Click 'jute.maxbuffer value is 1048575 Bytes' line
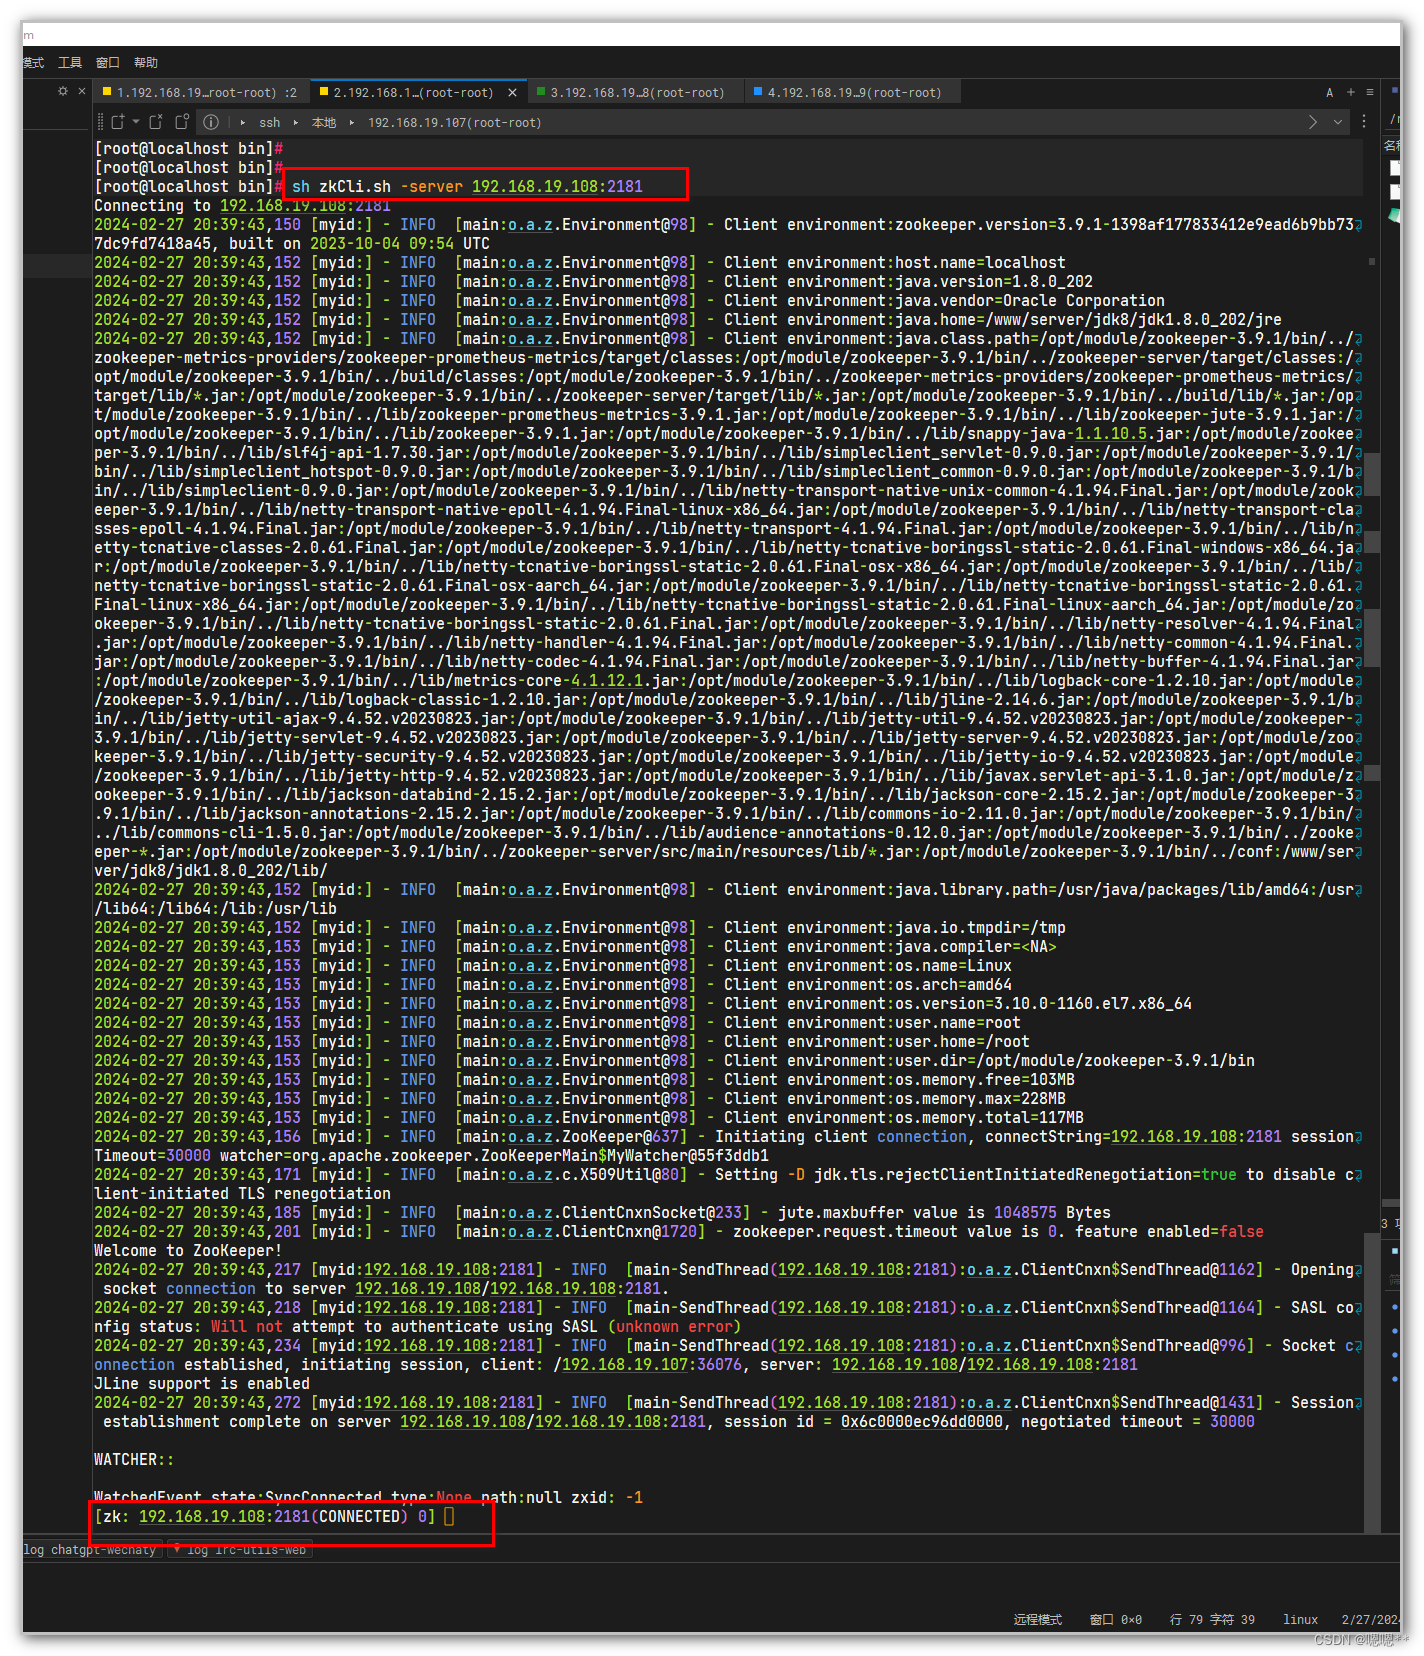Screen dimensions: 1424x1656 [944, 1212]
